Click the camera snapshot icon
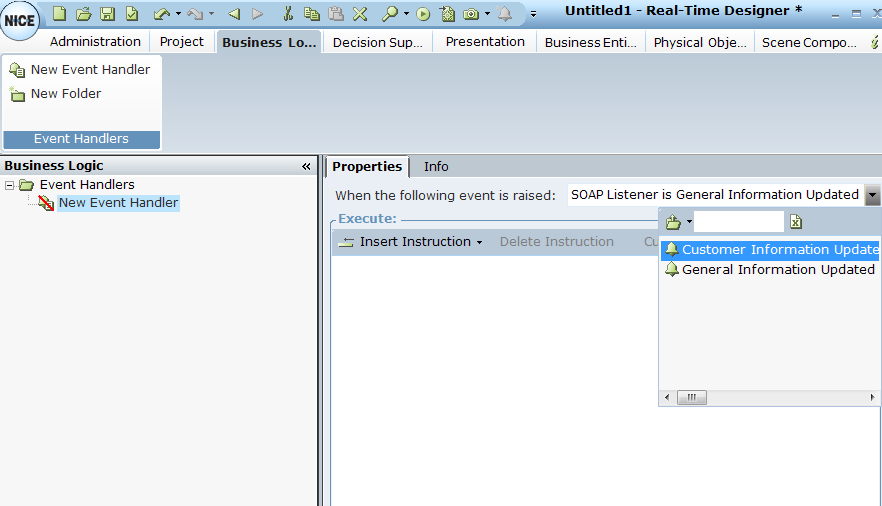Screen dimensions: 882x506 (x=471, y=14)
